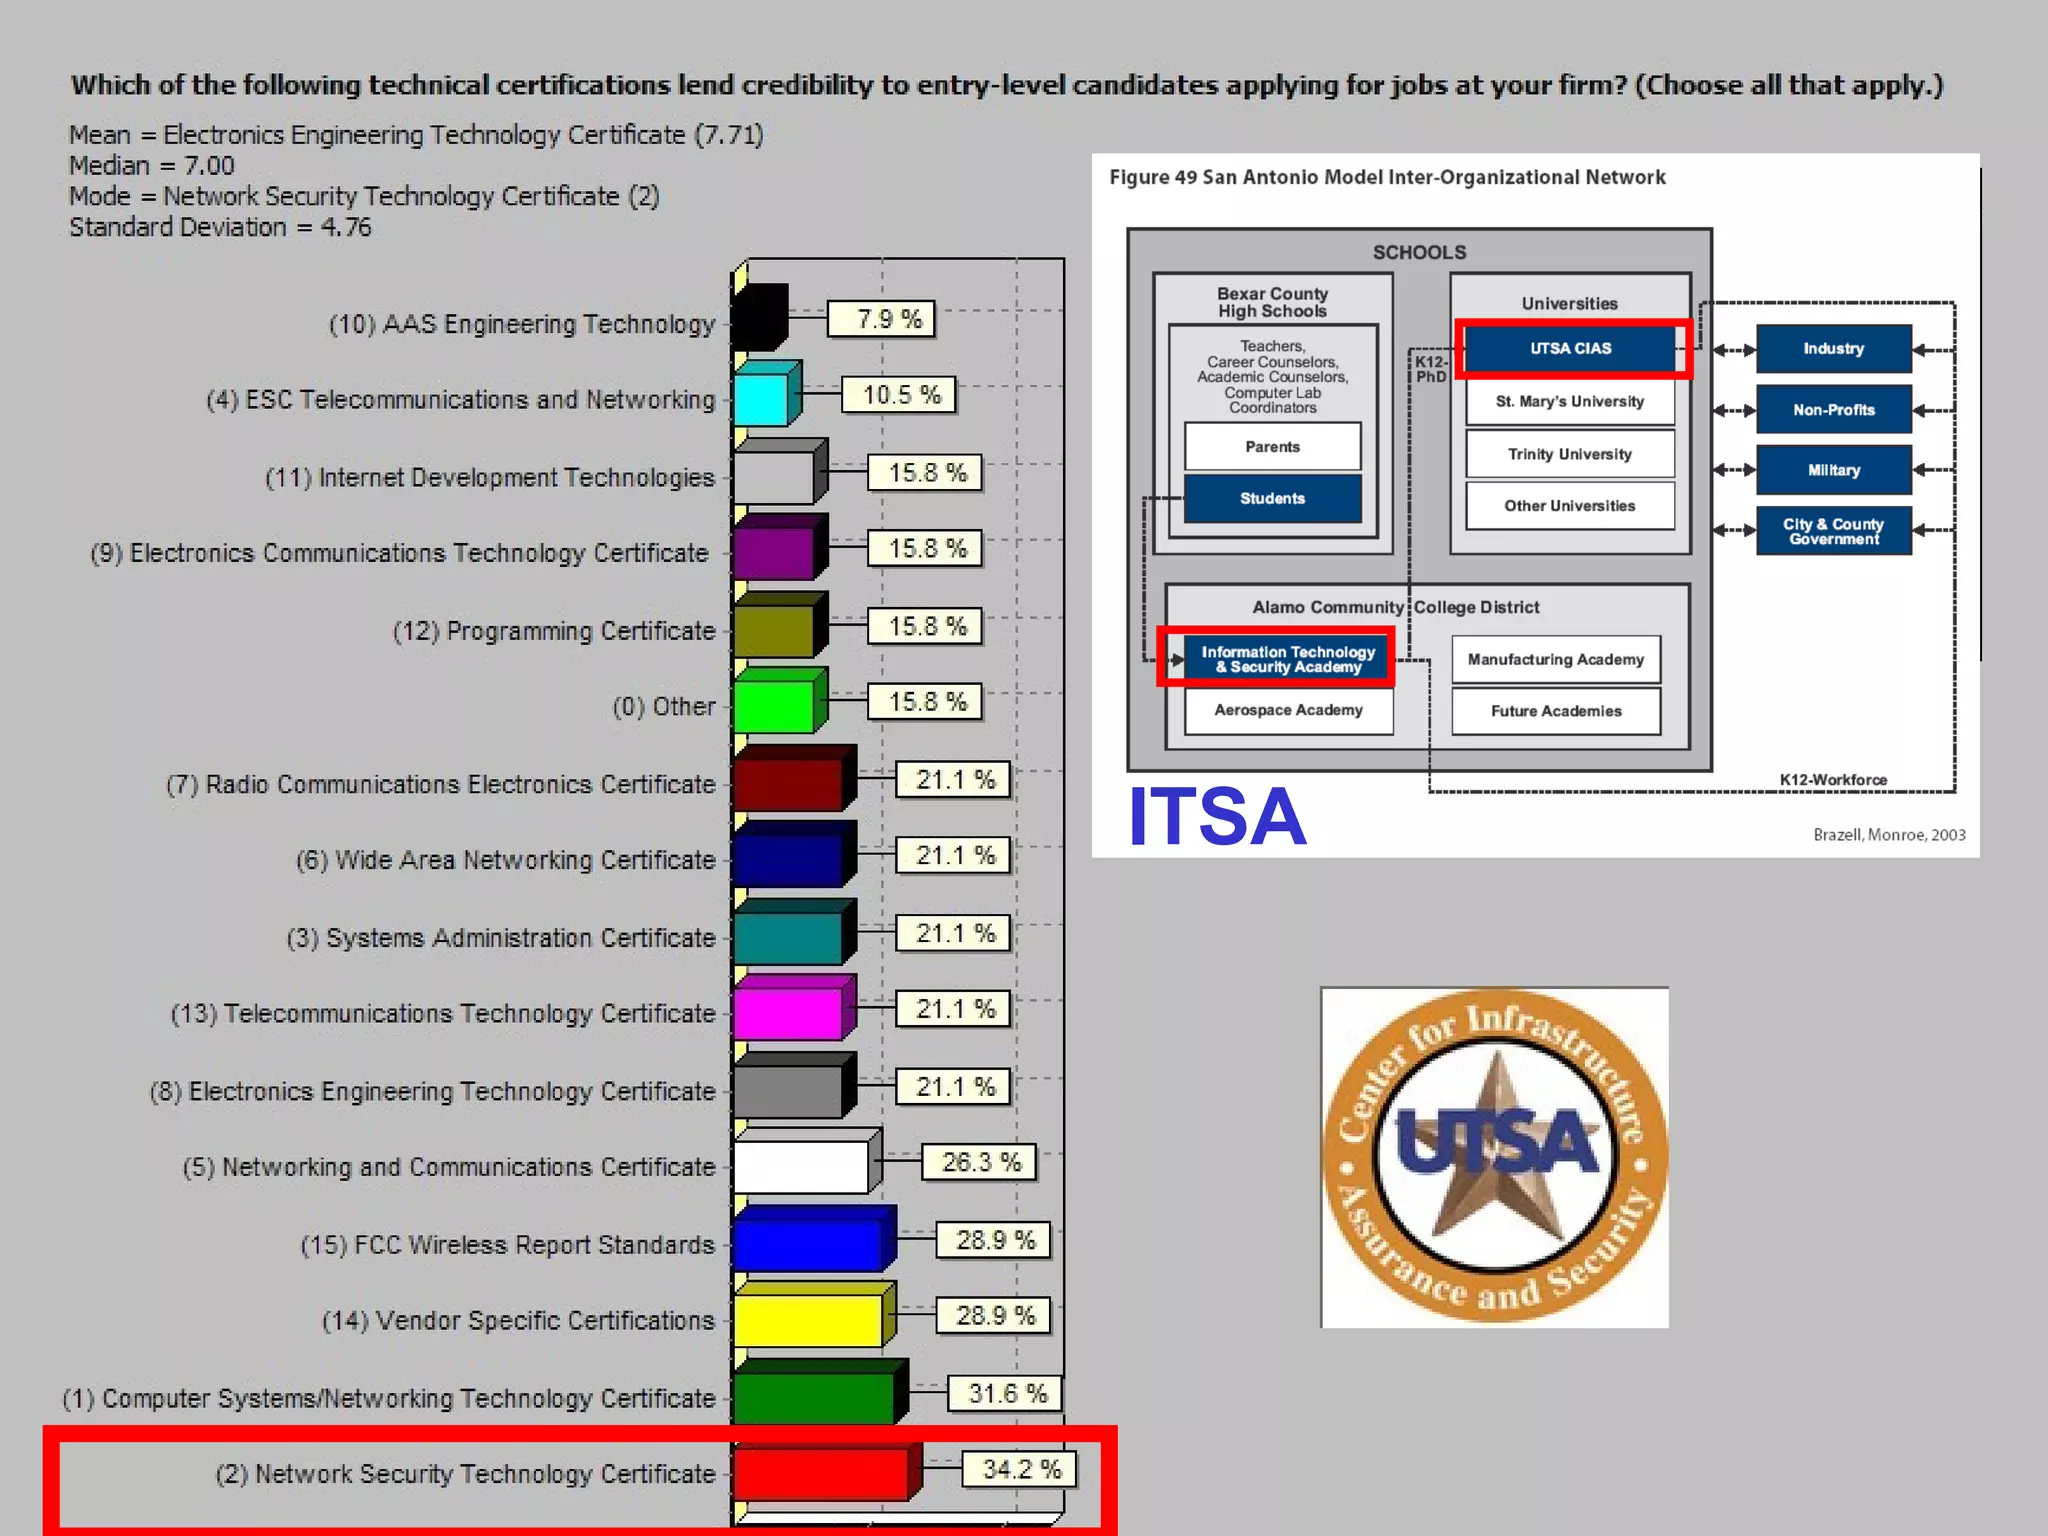
Task: Click the magenta Telecommunications Technology Certificate bar
Action: pyautogui.click(x=787, y=1014)
